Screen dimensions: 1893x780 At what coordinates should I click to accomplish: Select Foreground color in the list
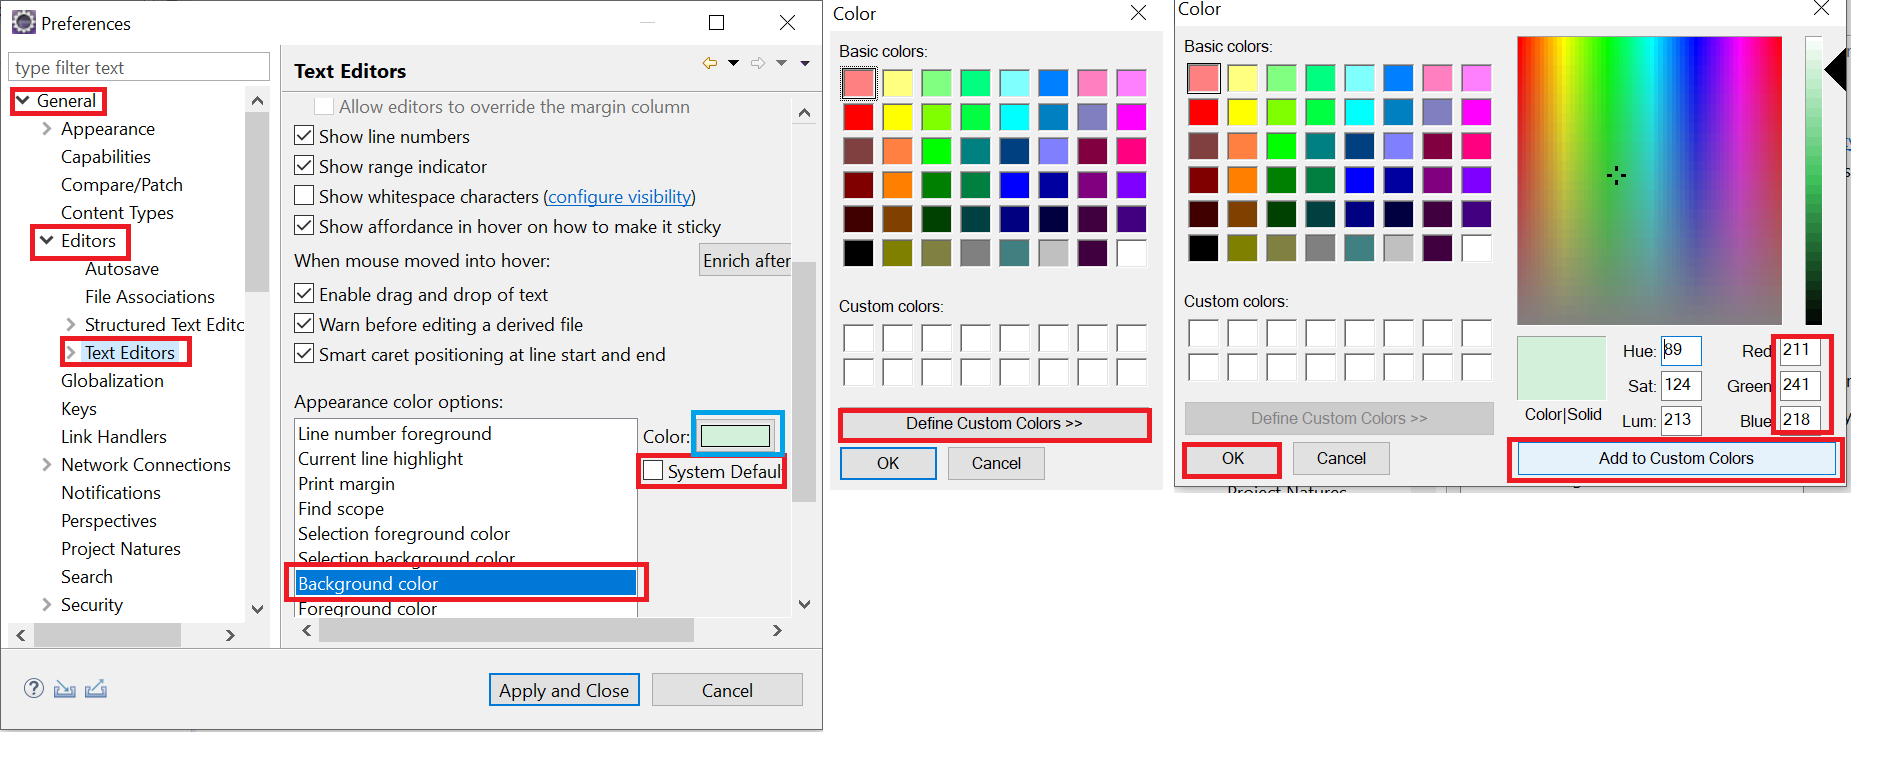(368, 608)
